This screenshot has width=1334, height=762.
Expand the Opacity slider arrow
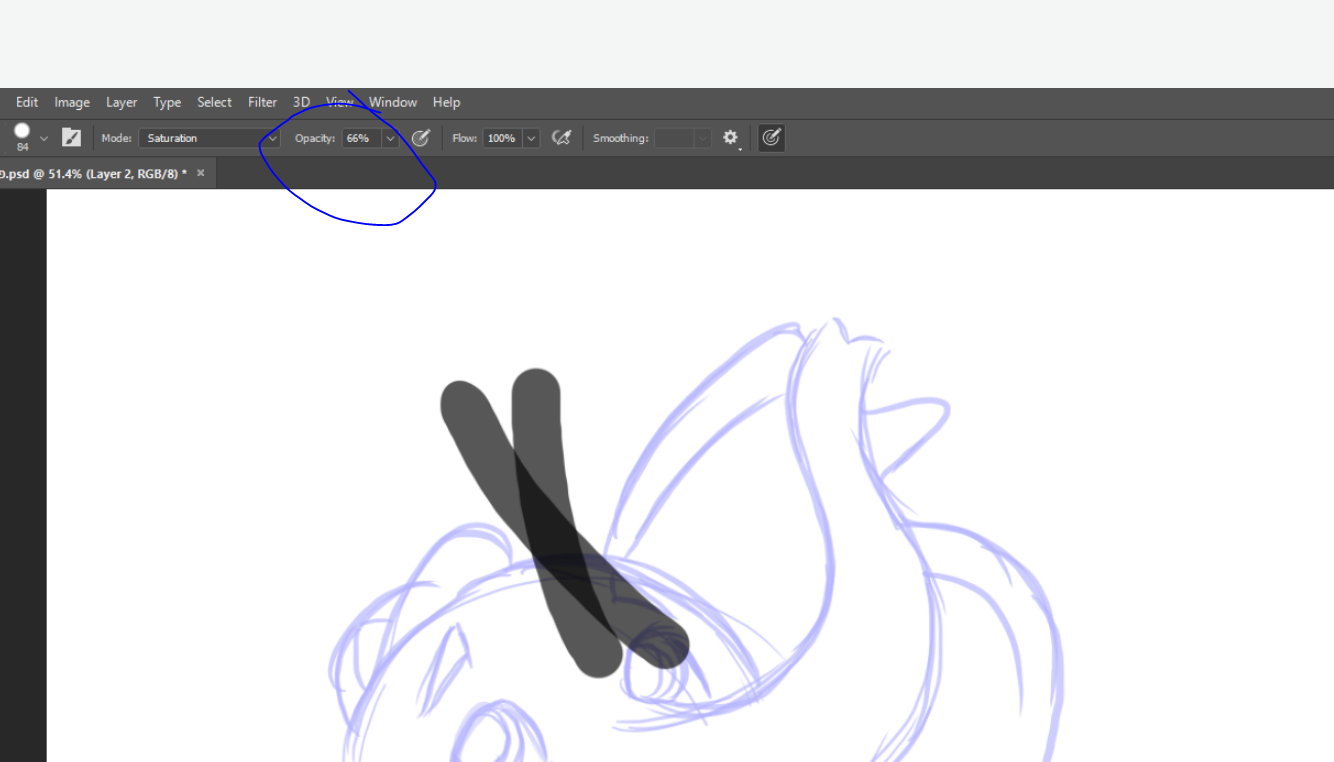(x=390, y=138)
